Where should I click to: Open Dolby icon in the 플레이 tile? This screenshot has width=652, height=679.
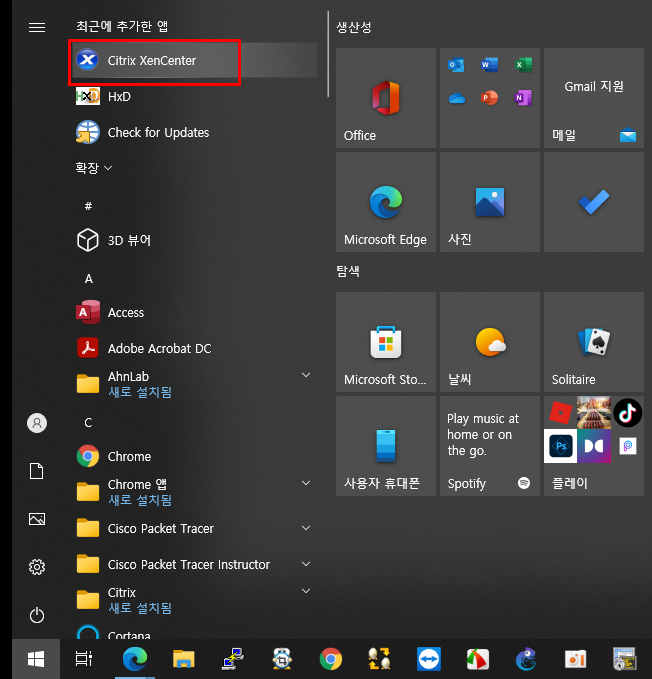[594, 446]
